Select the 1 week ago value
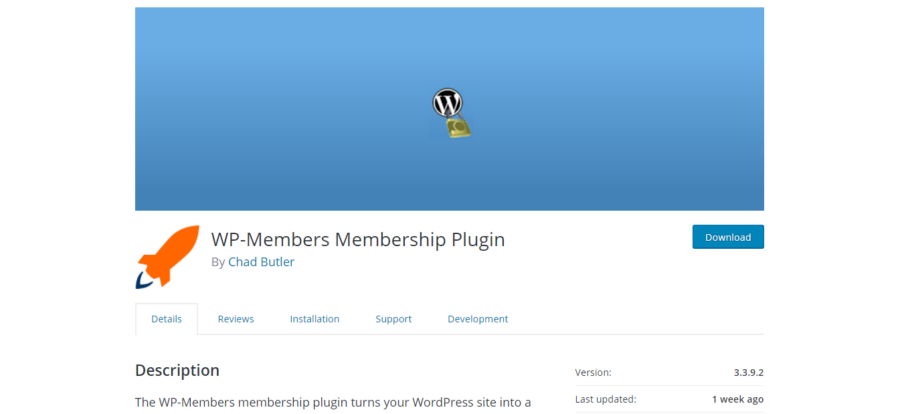Viewport: 900px width, 414px height. 738,399
